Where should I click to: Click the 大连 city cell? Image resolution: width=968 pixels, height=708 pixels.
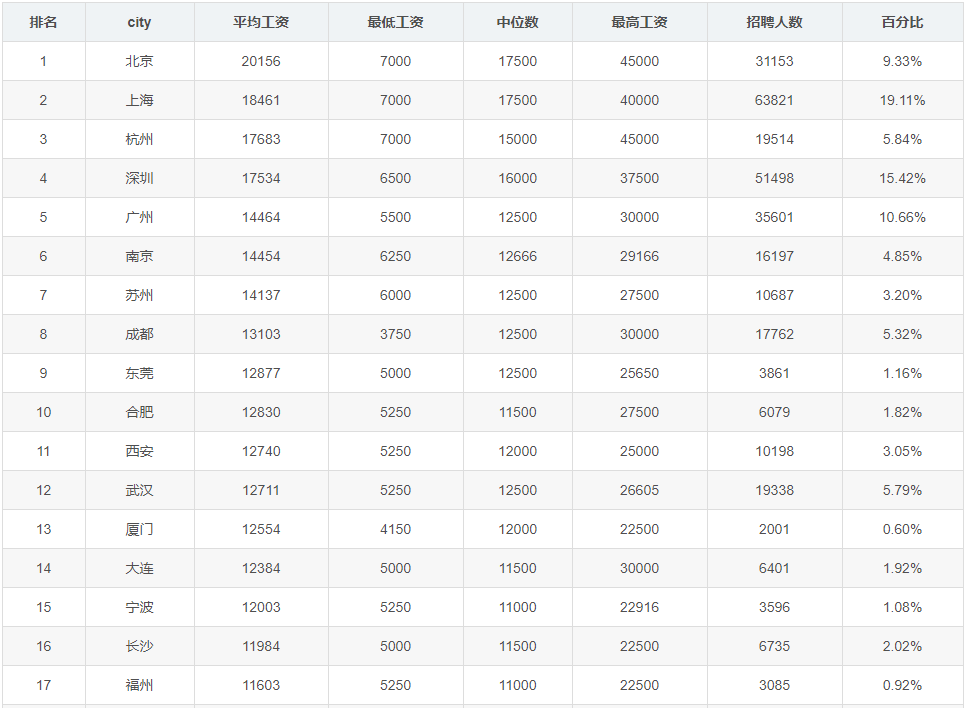pos(139,568)
